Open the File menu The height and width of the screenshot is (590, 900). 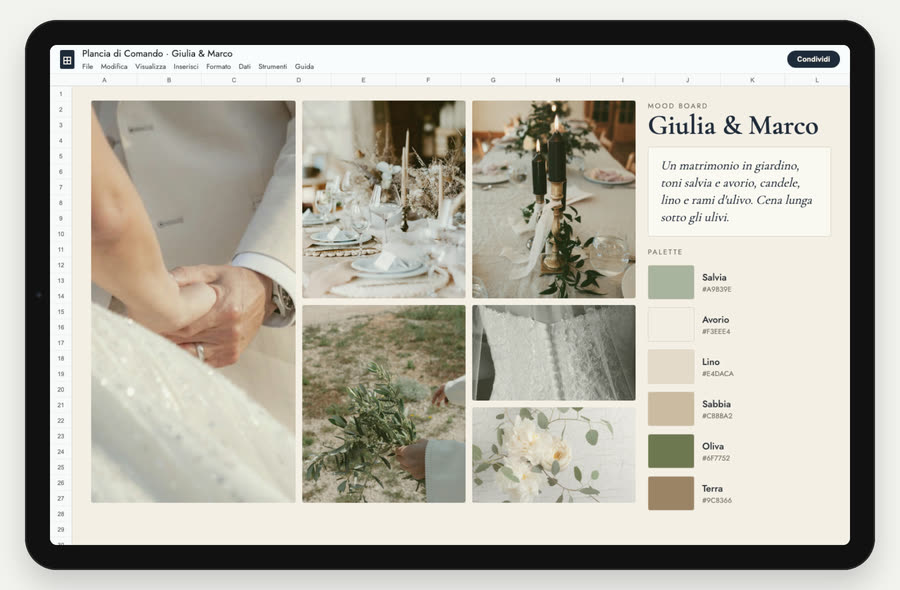[x=87, y=67]
